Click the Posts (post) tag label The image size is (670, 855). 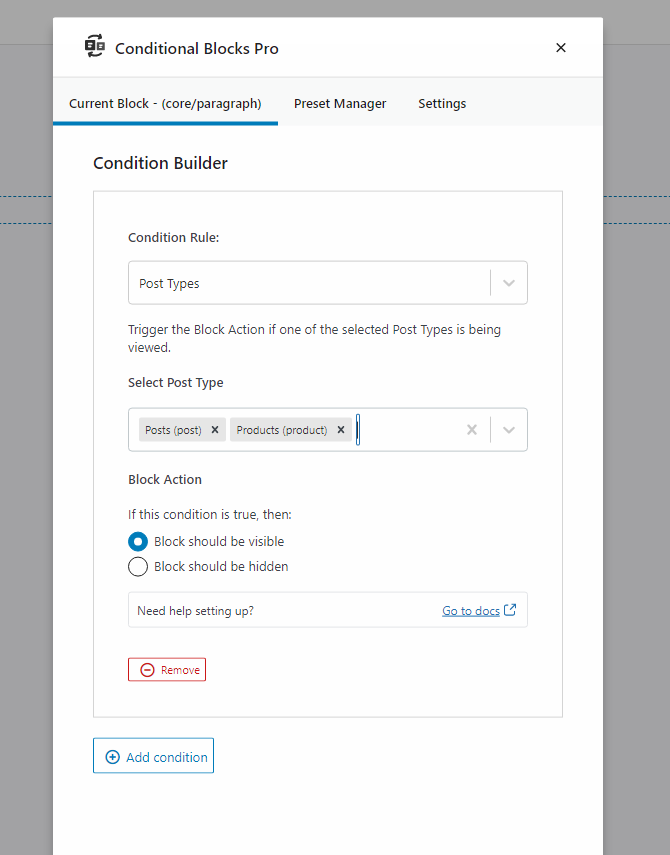pos(173,430)
